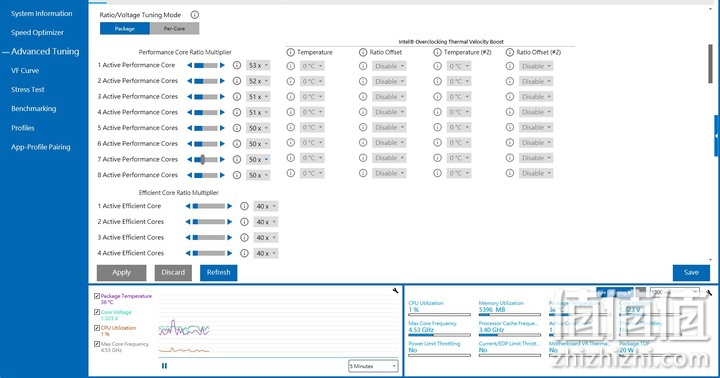The height and width of the screenshot is (378, 720).
Task: Click info icon for 4 Active Efficient Cores
Action: pyautogui.click(x=244, y=253)
